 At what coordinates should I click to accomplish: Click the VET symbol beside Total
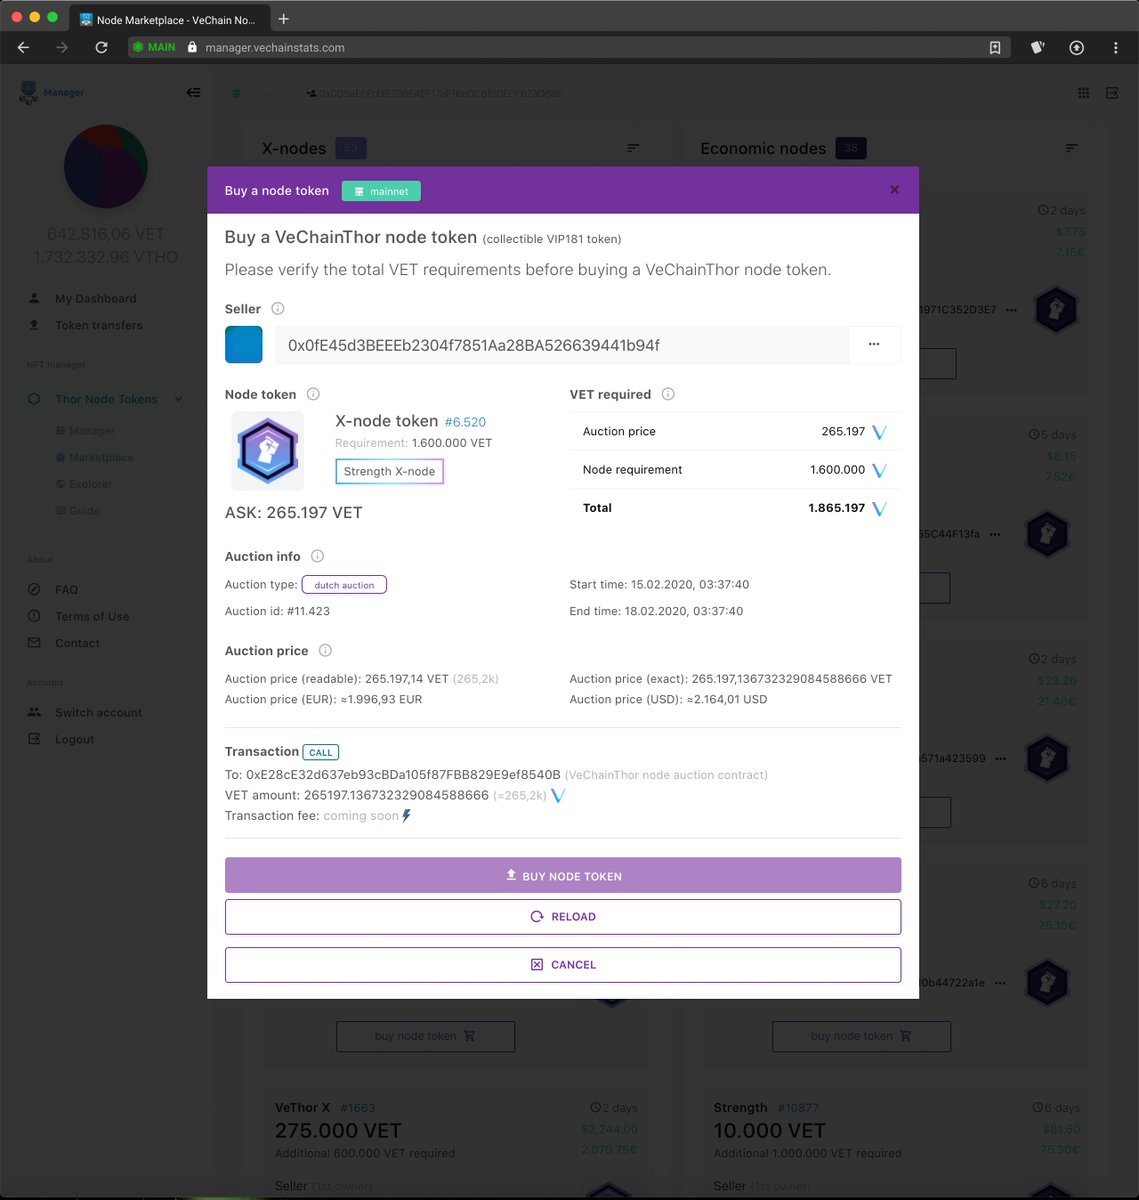pos(879,508)
